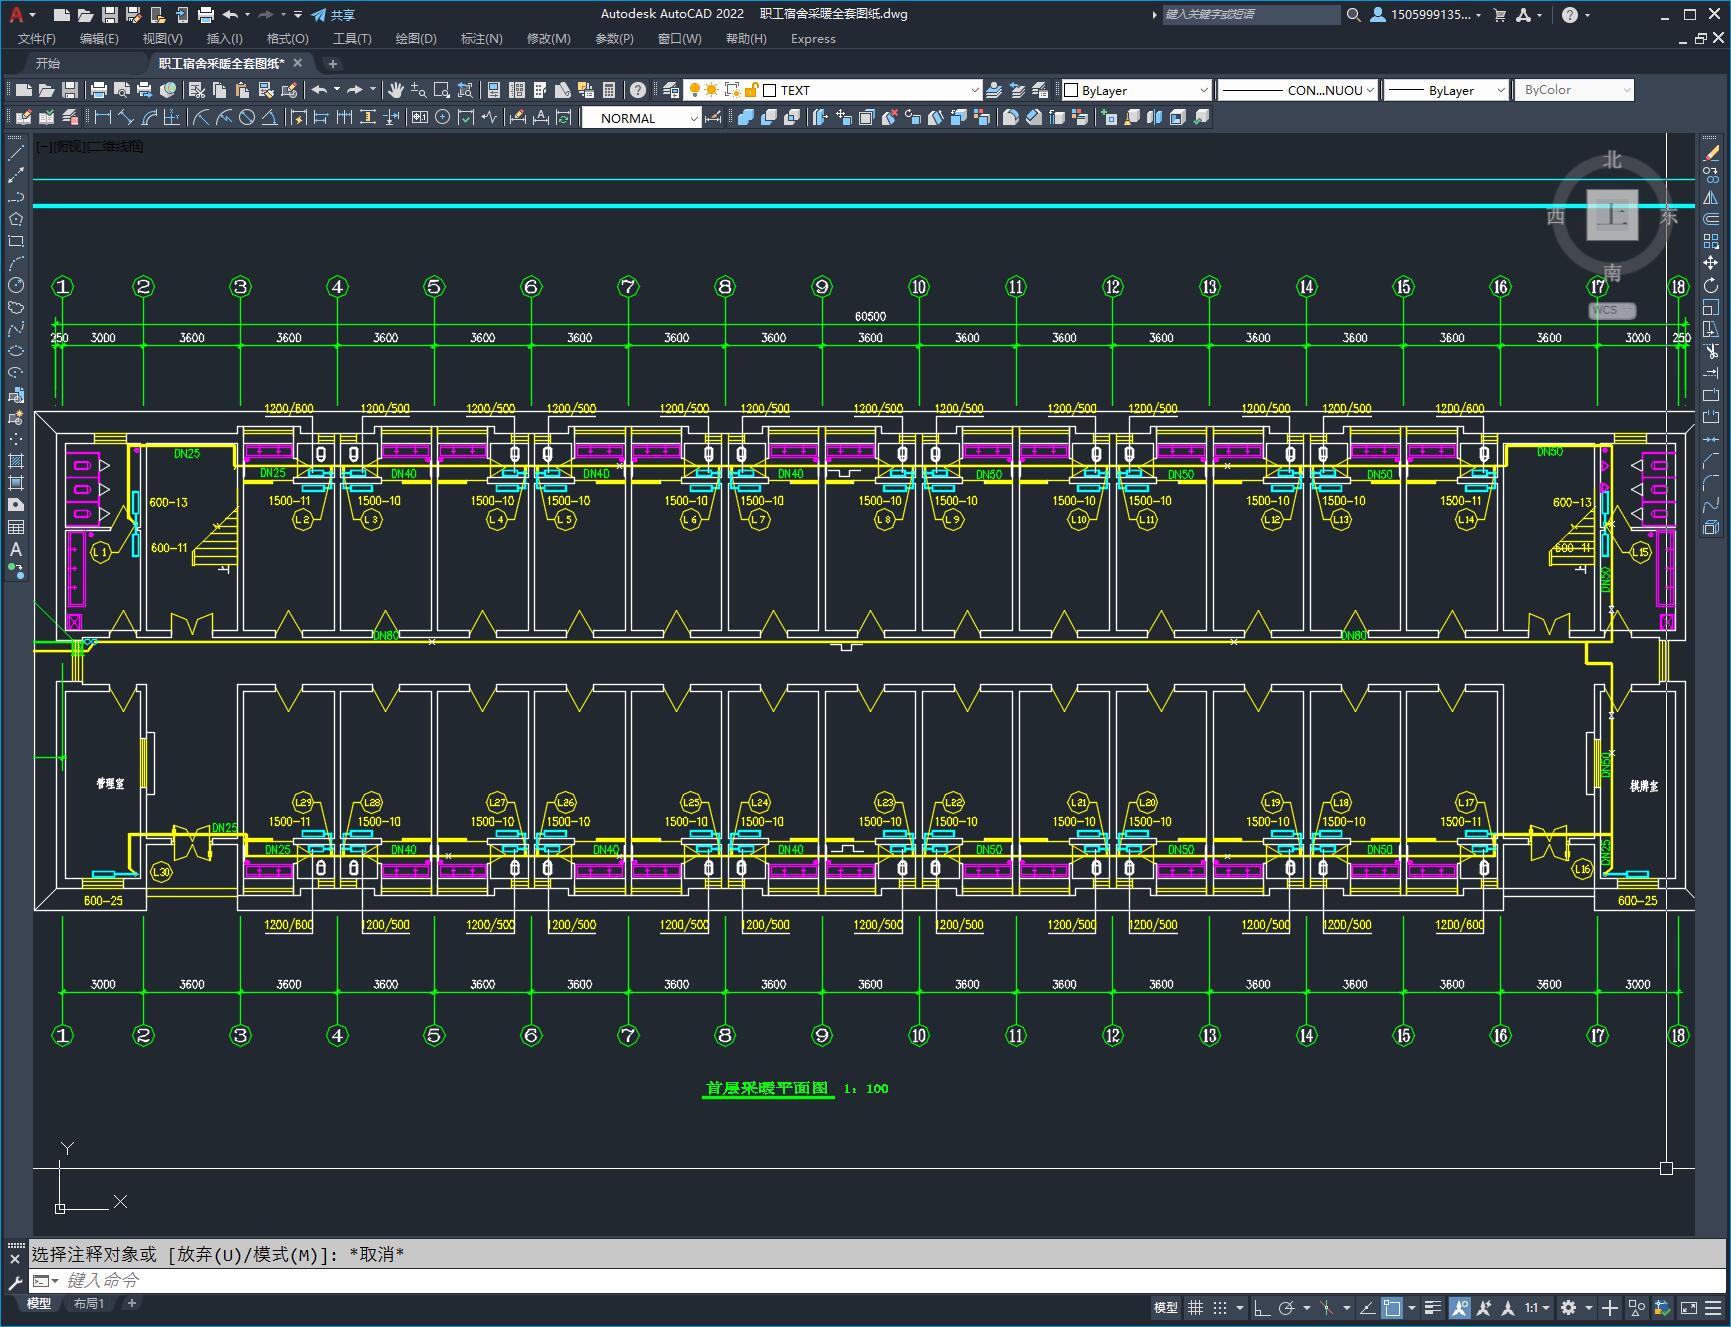Click the Rotate tool in modify toolbar

pos(1711,285)
